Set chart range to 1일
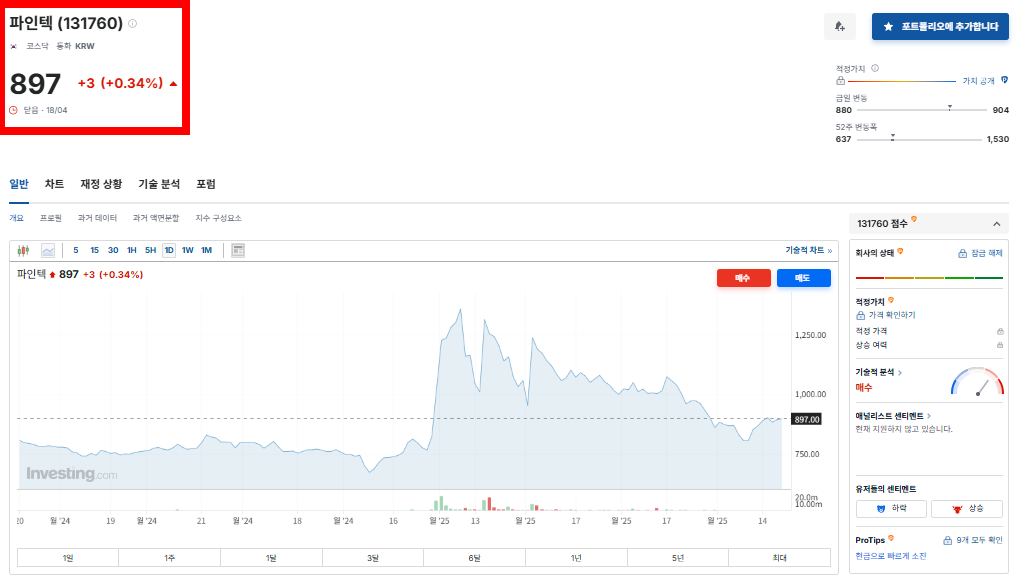The width and height of the screenshot is (1024, 575). pos(68,558)
